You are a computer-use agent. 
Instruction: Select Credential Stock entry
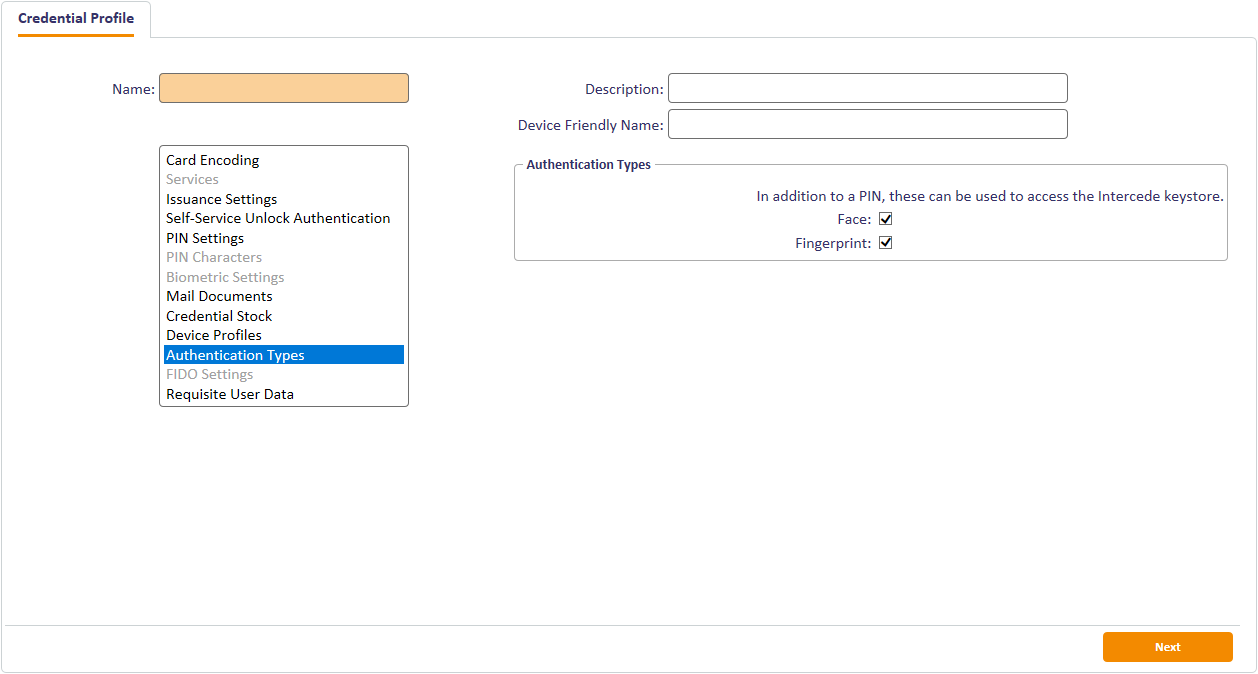(219, 316)
